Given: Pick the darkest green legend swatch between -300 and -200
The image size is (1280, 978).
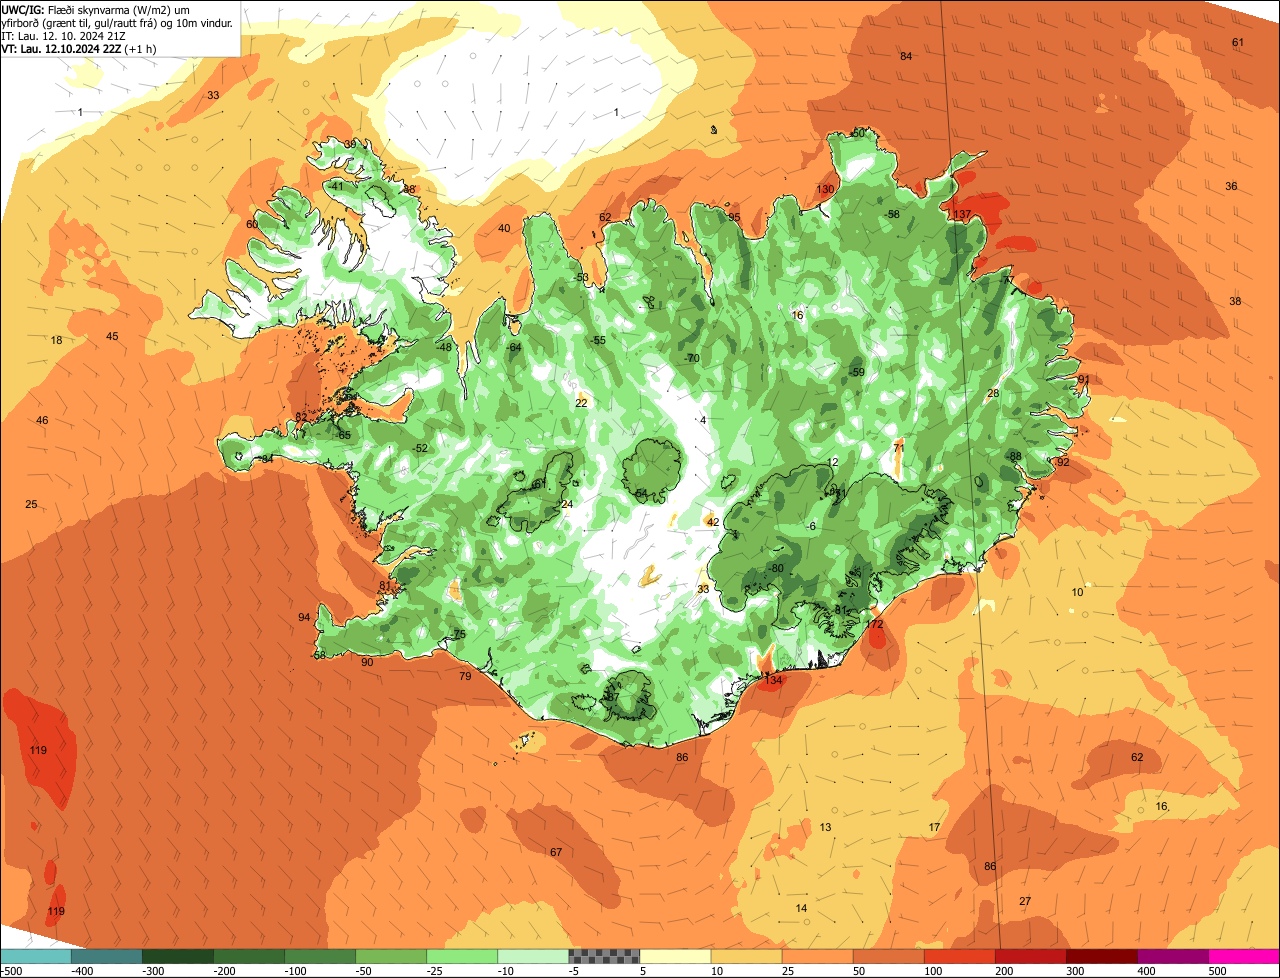Looking at the screenshot, I should pos(177,956).
